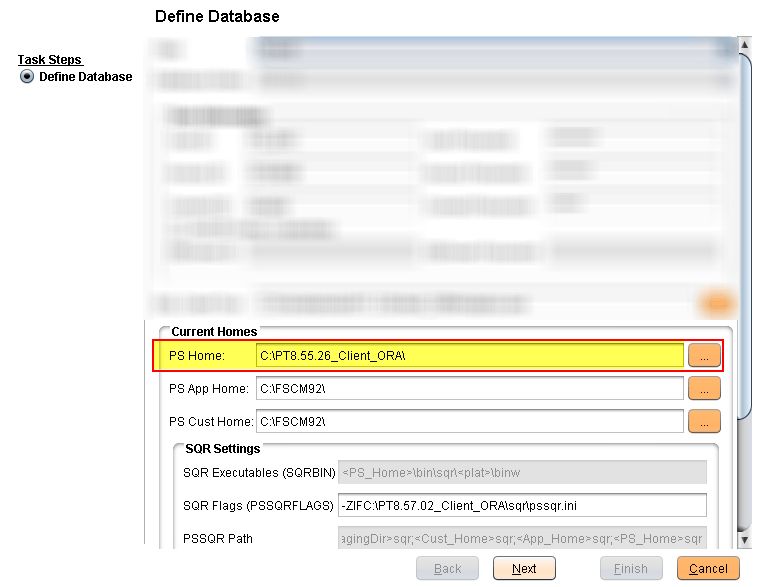The image size is (762, 587).
Task: Click the SQR Settings group label
Action: (x=223, y=449)
